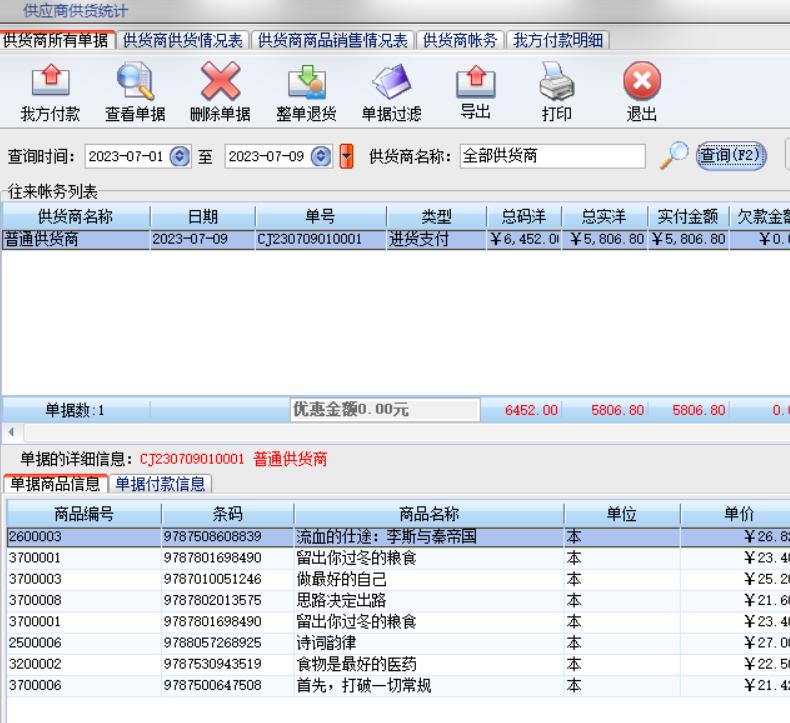This screenshot has height=723, width=790.
Task: Click the 查询(F2) button
Action: [x=731, y=156]
